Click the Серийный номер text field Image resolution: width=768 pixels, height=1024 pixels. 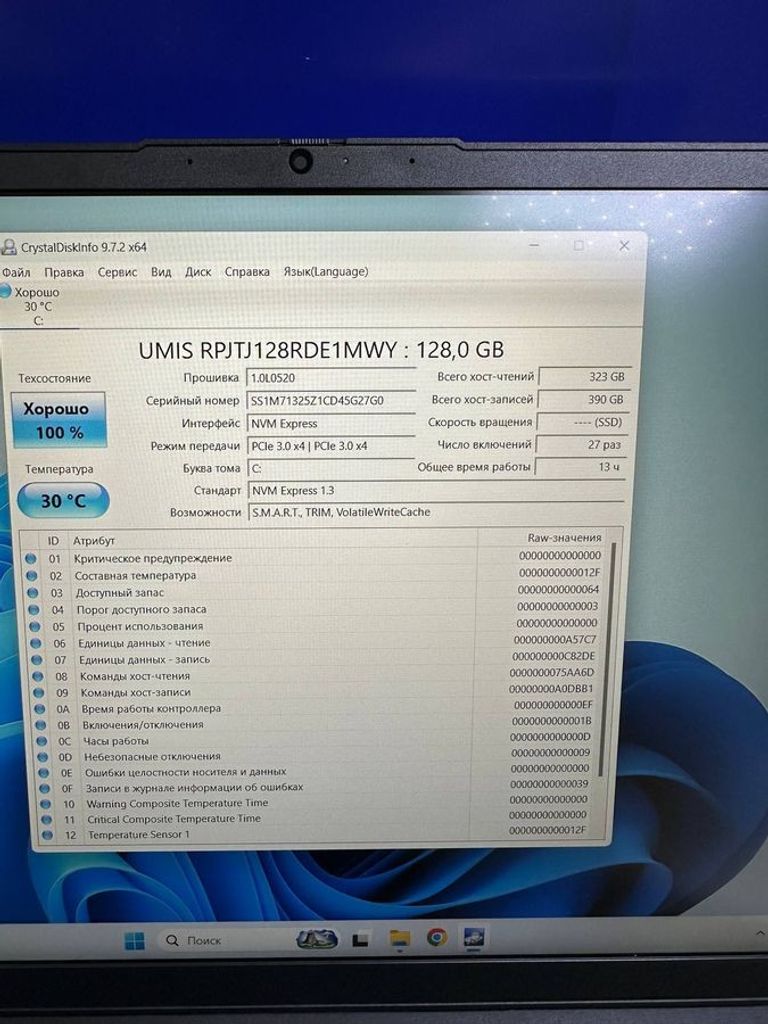pyautogui.click(x=330, y=400)
